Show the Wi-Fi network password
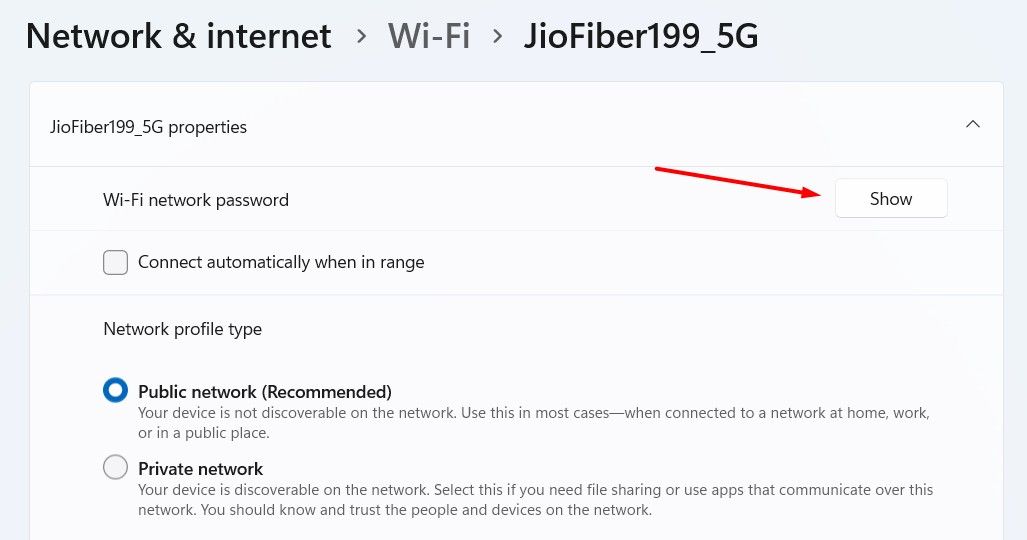 click(890, 199)
